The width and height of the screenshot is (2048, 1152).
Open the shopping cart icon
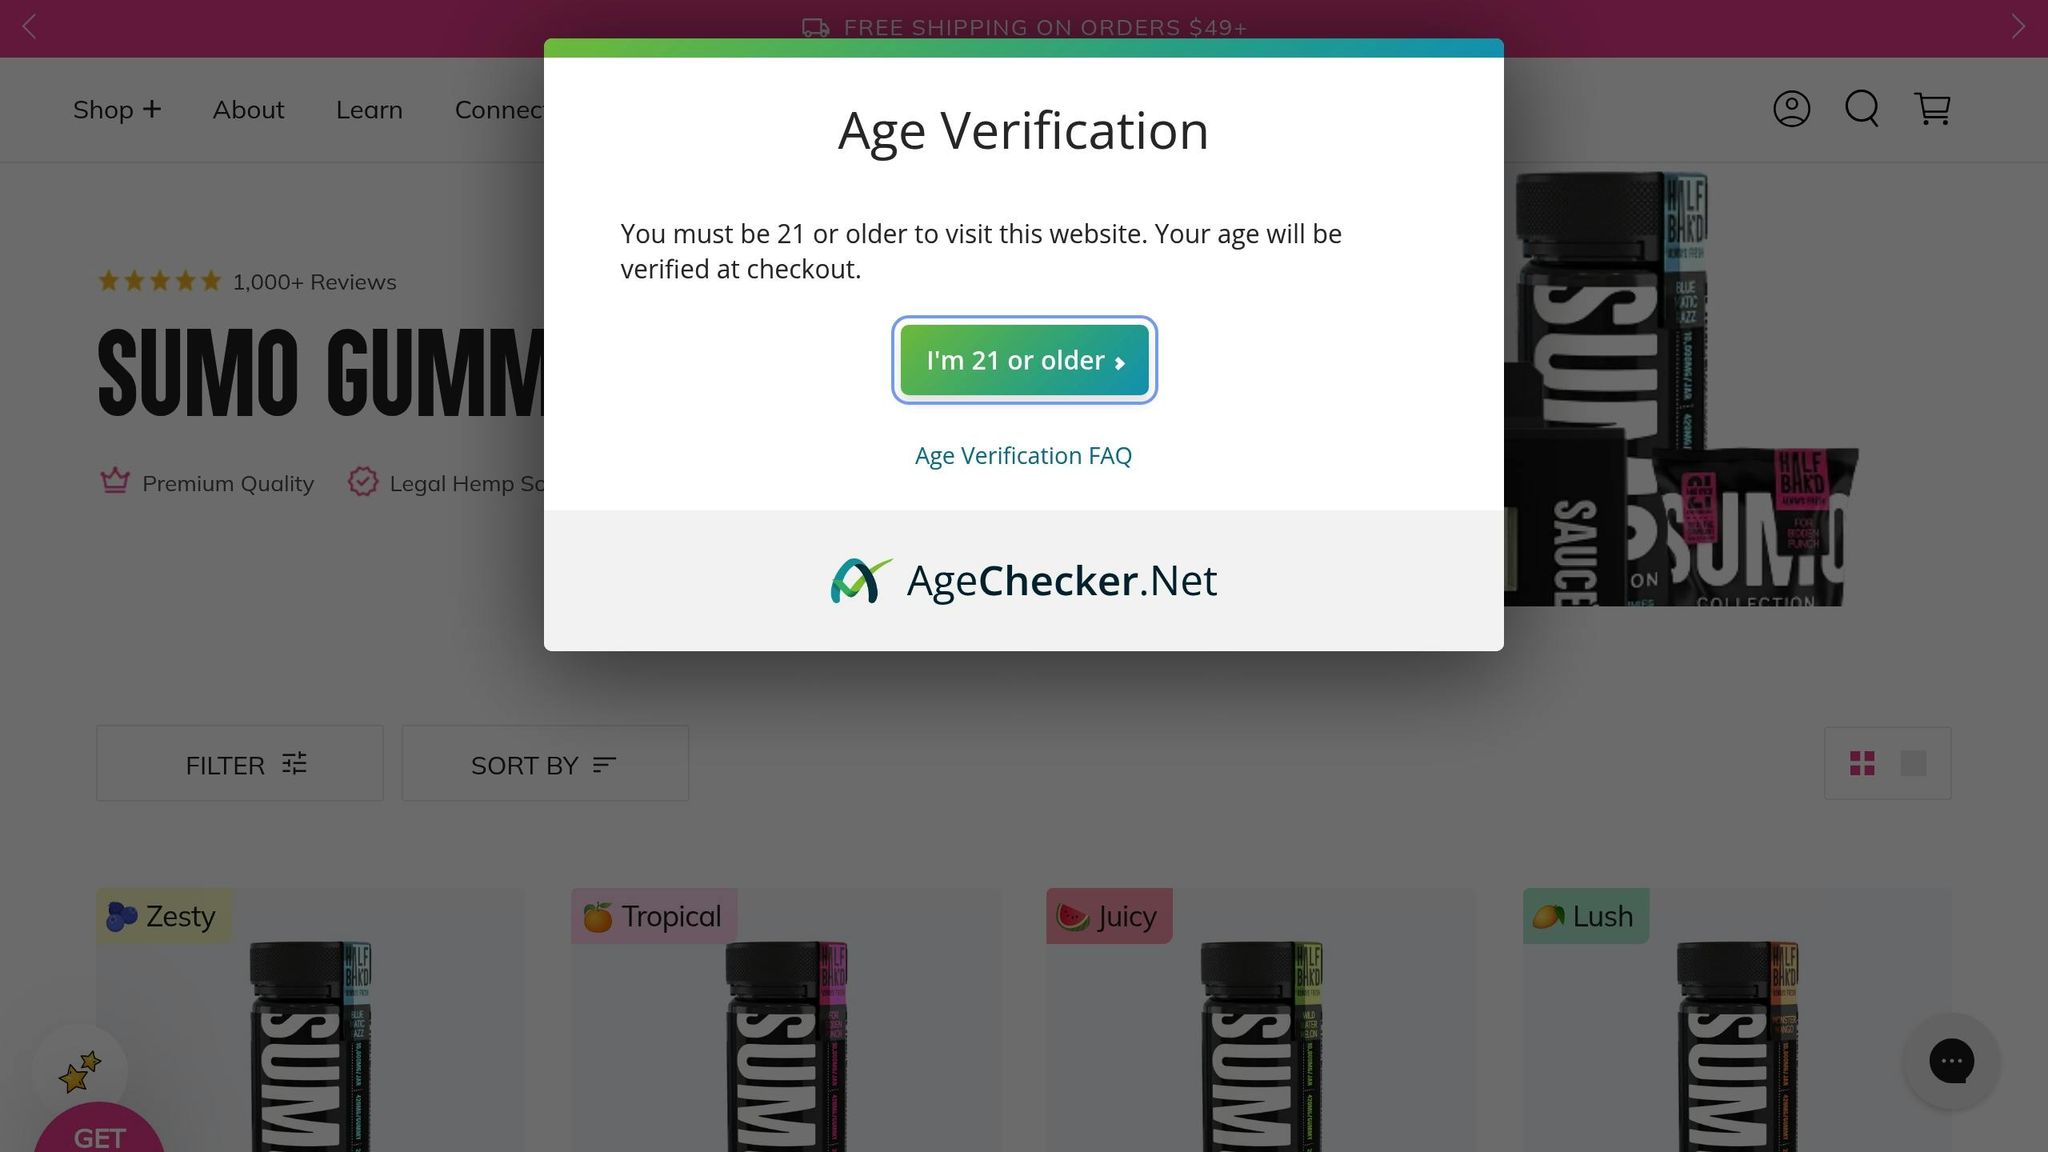pyautogui.click(x=1932, y=109)
